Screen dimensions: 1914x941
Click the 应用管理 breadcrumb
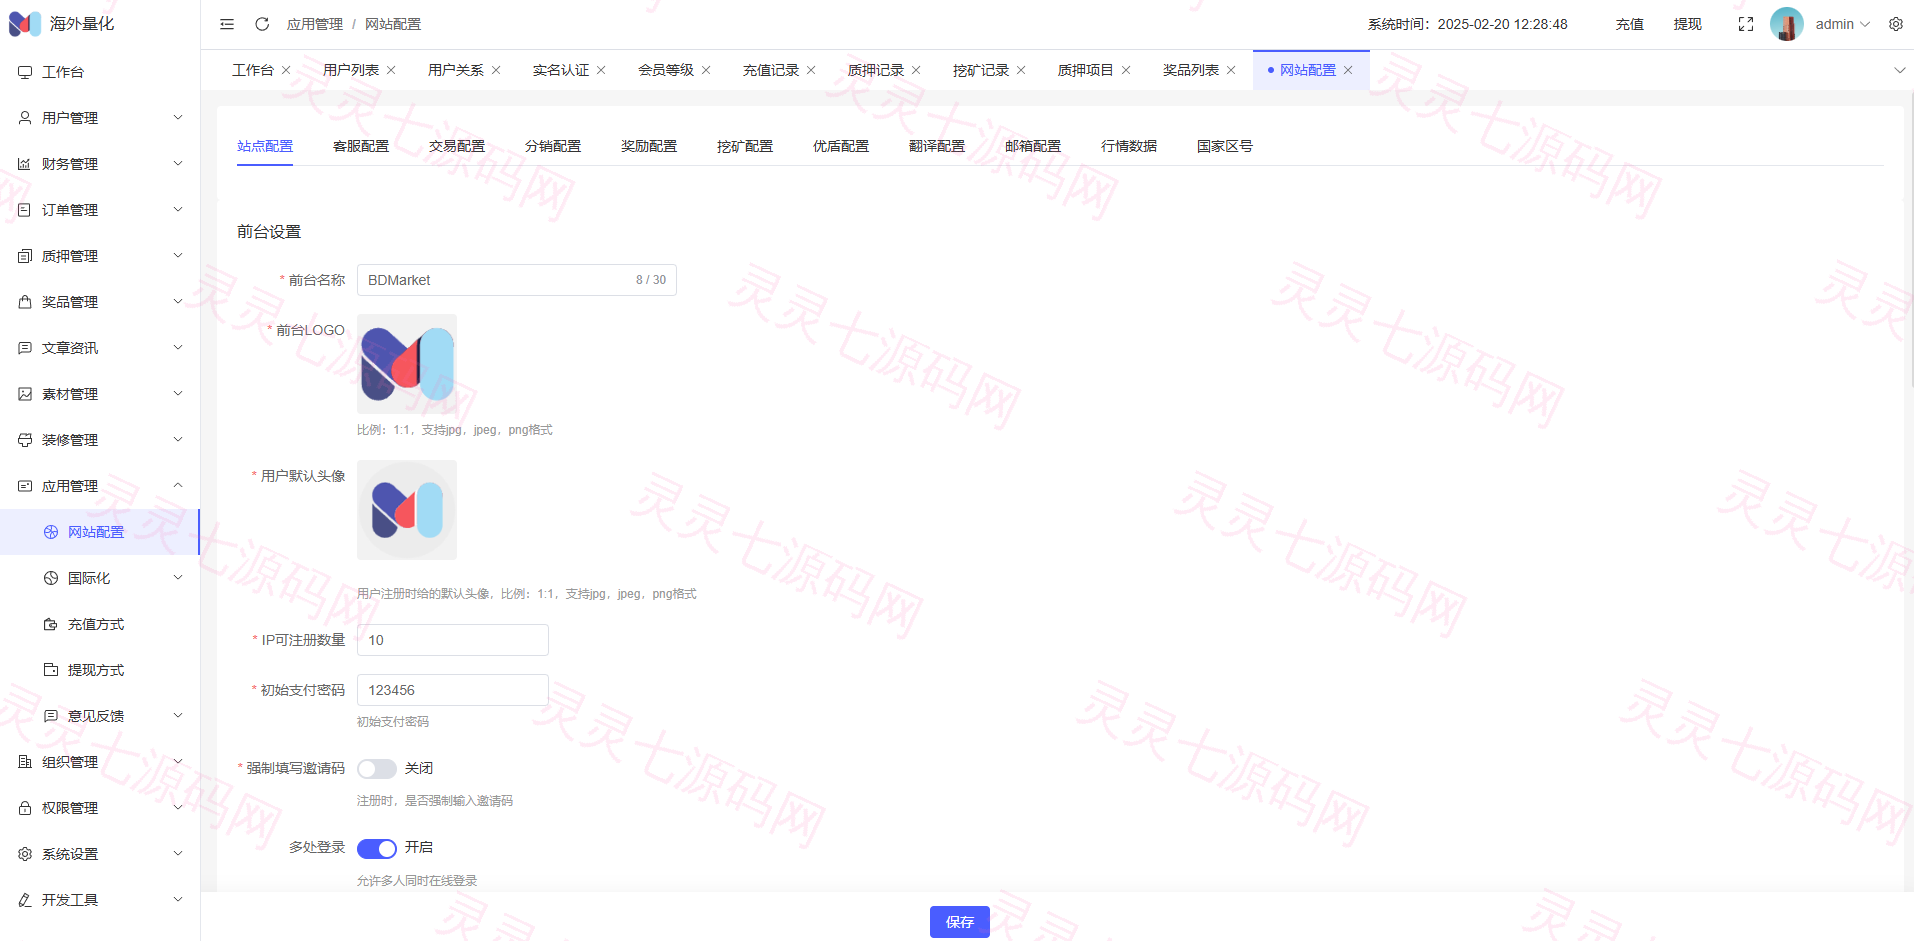point(315,24)
